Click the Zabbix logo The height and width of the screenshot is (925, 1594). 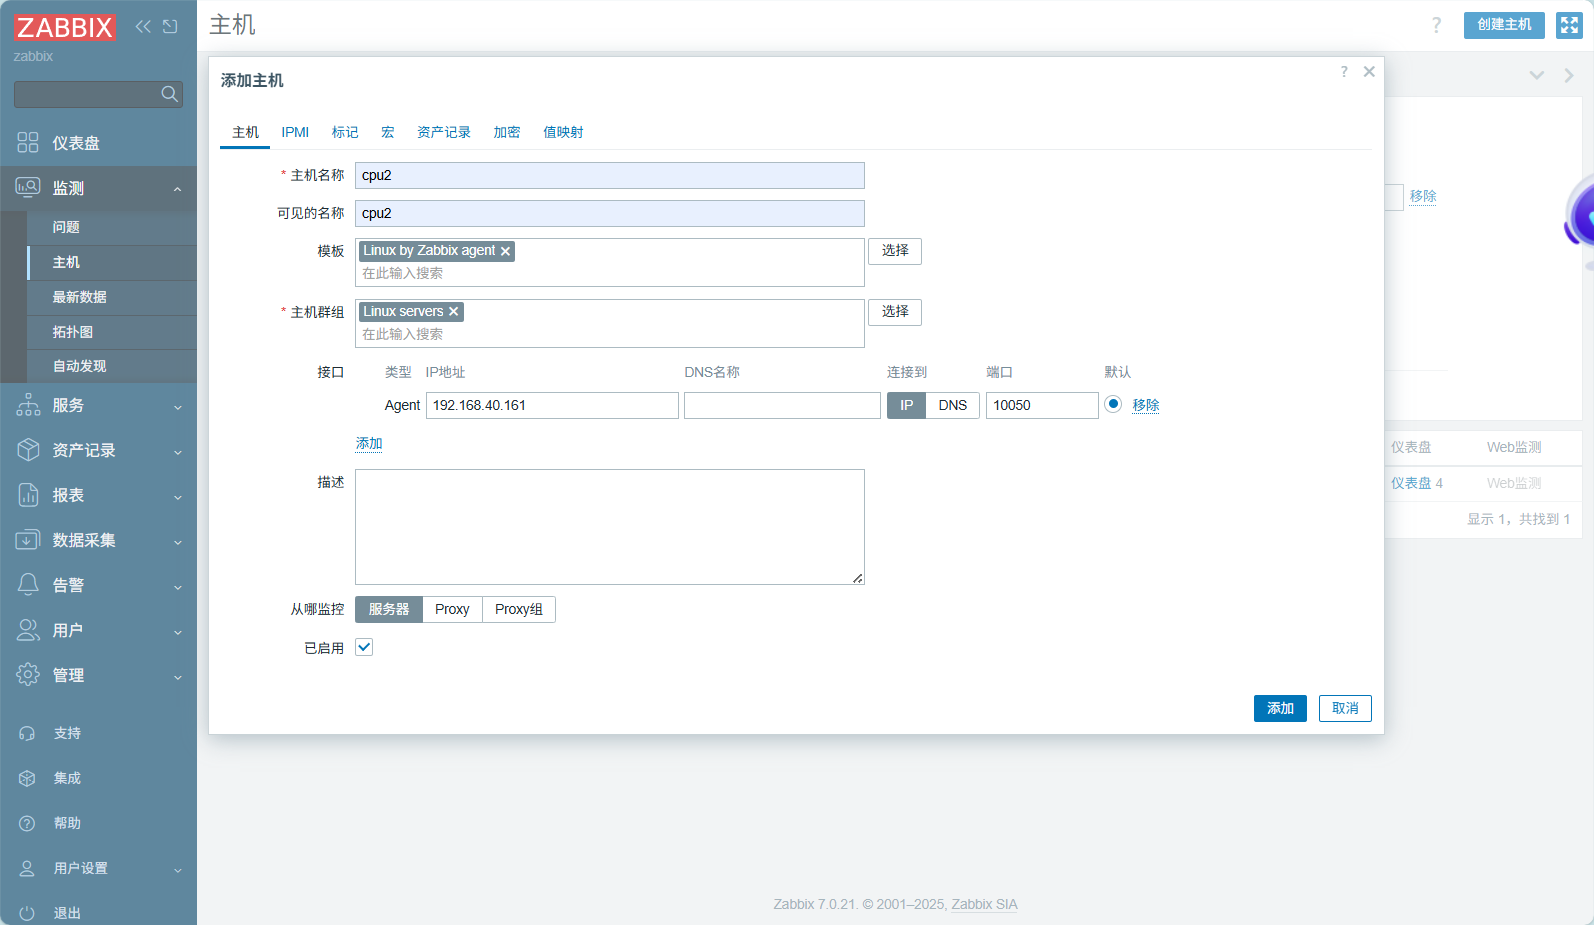point(64,27)
